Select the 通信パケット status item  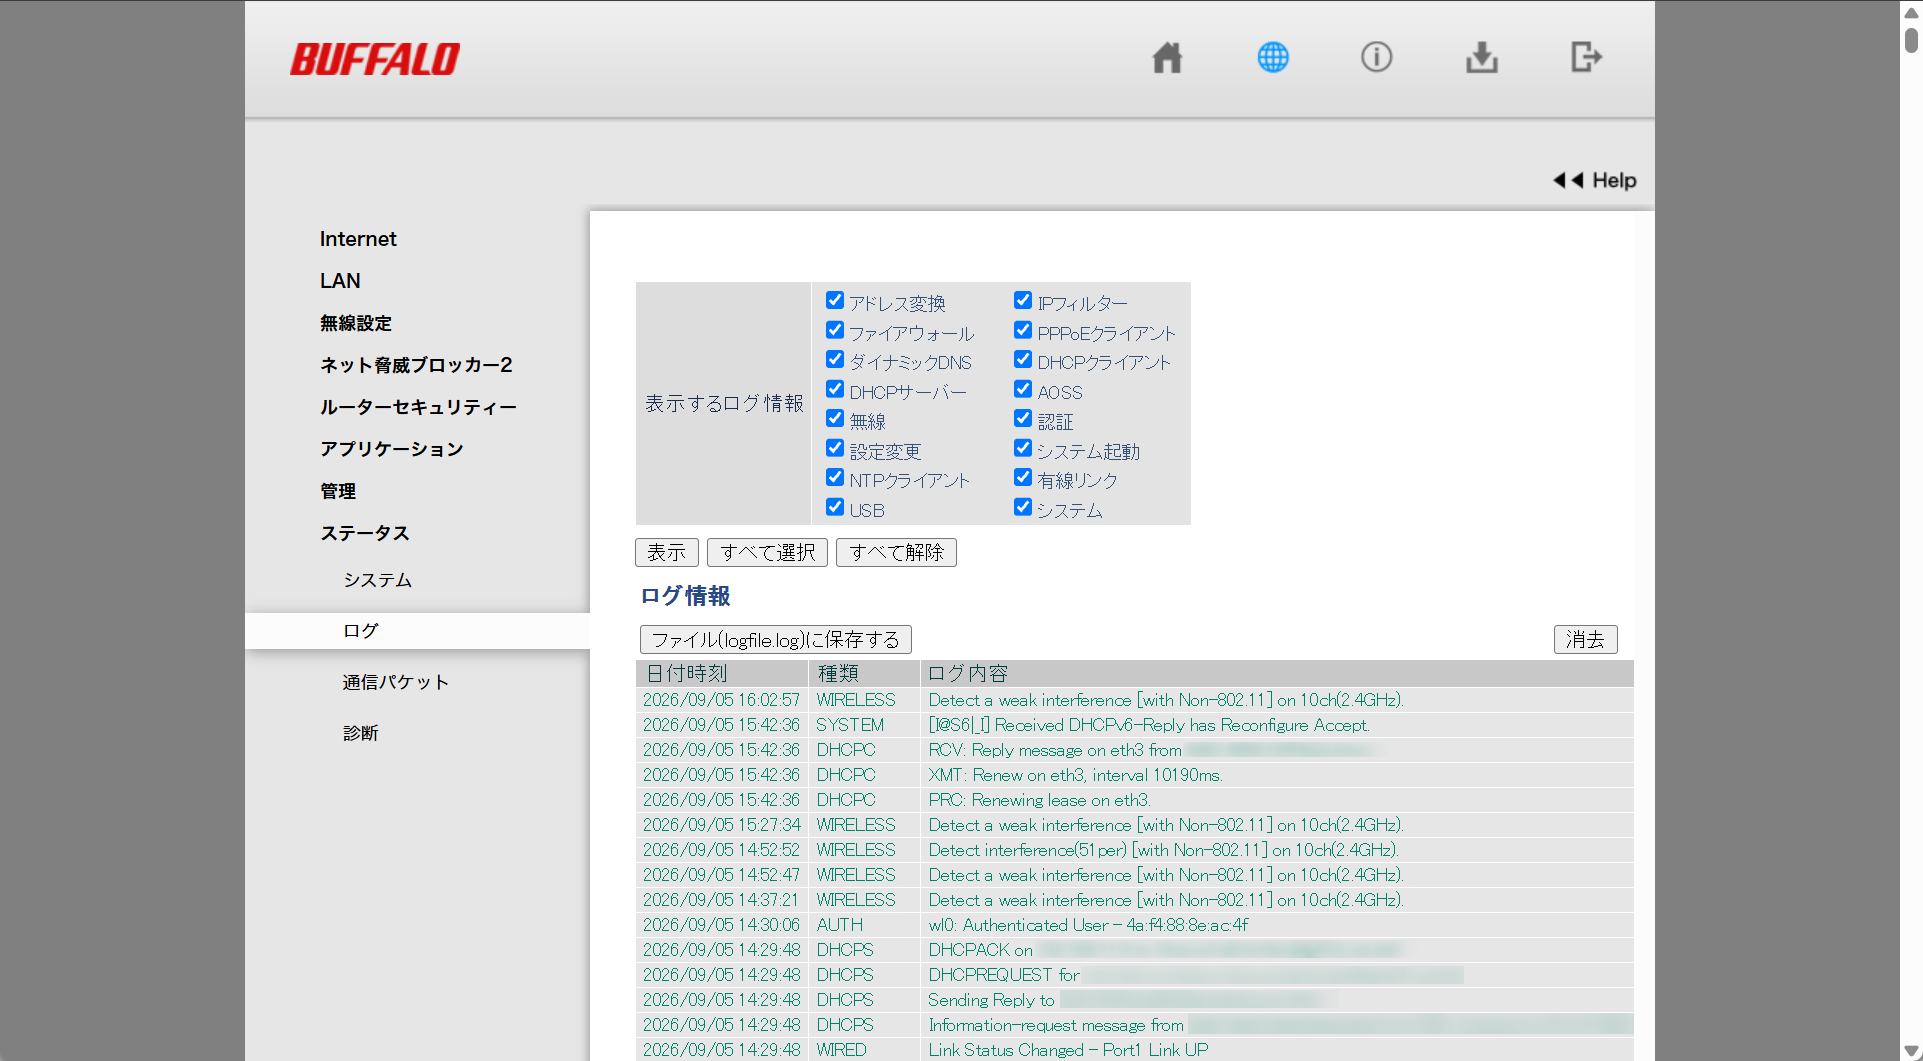[396, 682]
